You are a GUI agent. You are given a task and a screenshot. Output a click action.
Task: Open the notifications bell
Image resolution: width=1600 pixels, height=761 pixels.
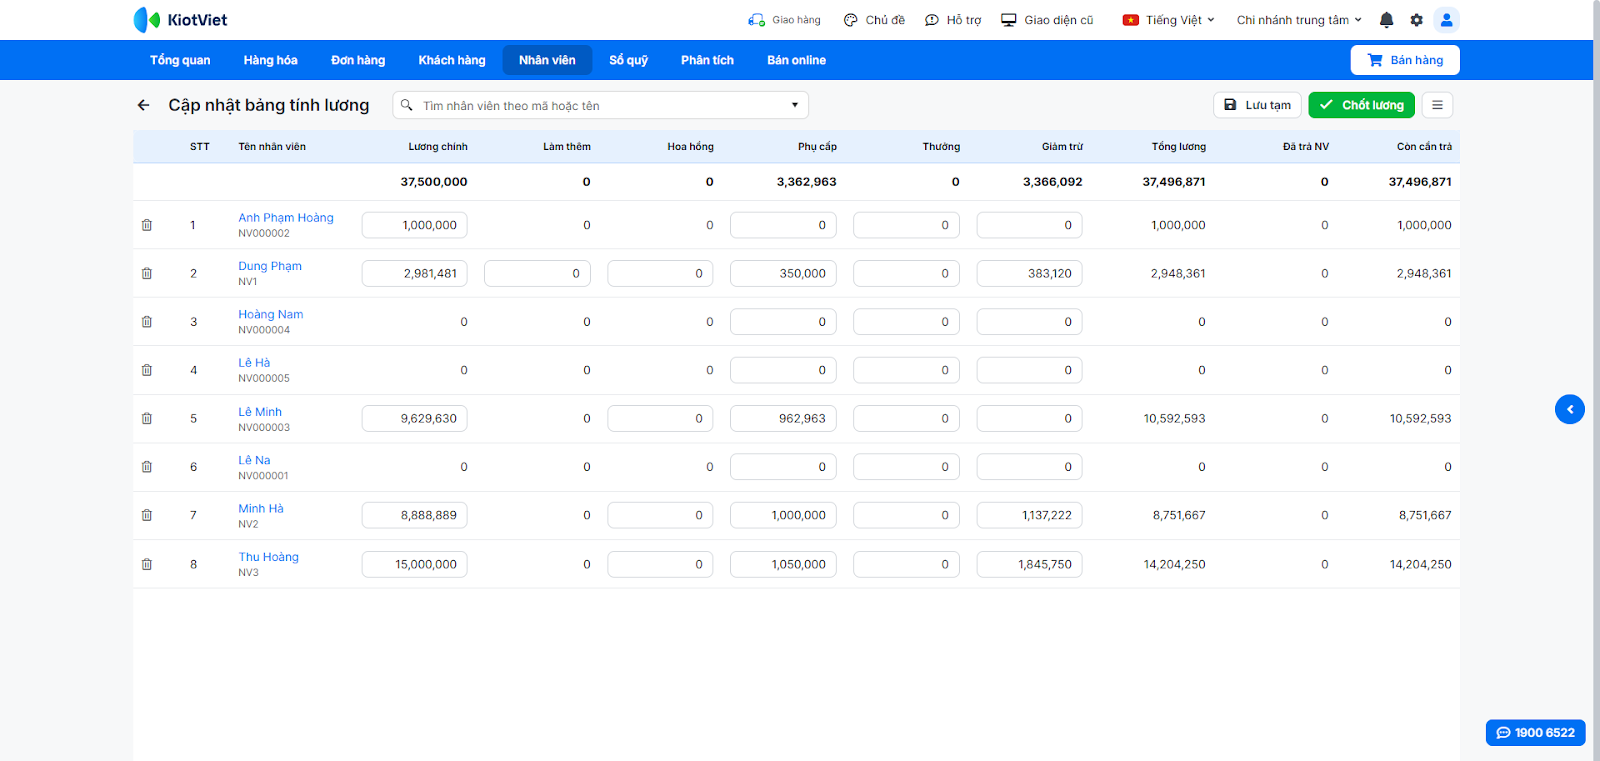coord(1386,20)
